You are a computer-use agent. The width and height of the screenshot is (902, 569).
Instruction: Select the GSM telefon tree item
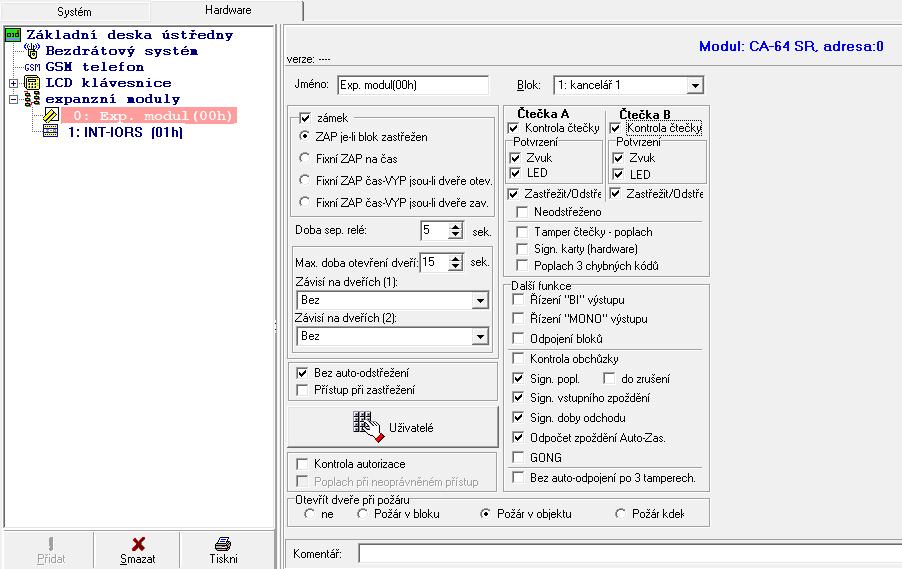pyautogui.click(x=94, y=67)
